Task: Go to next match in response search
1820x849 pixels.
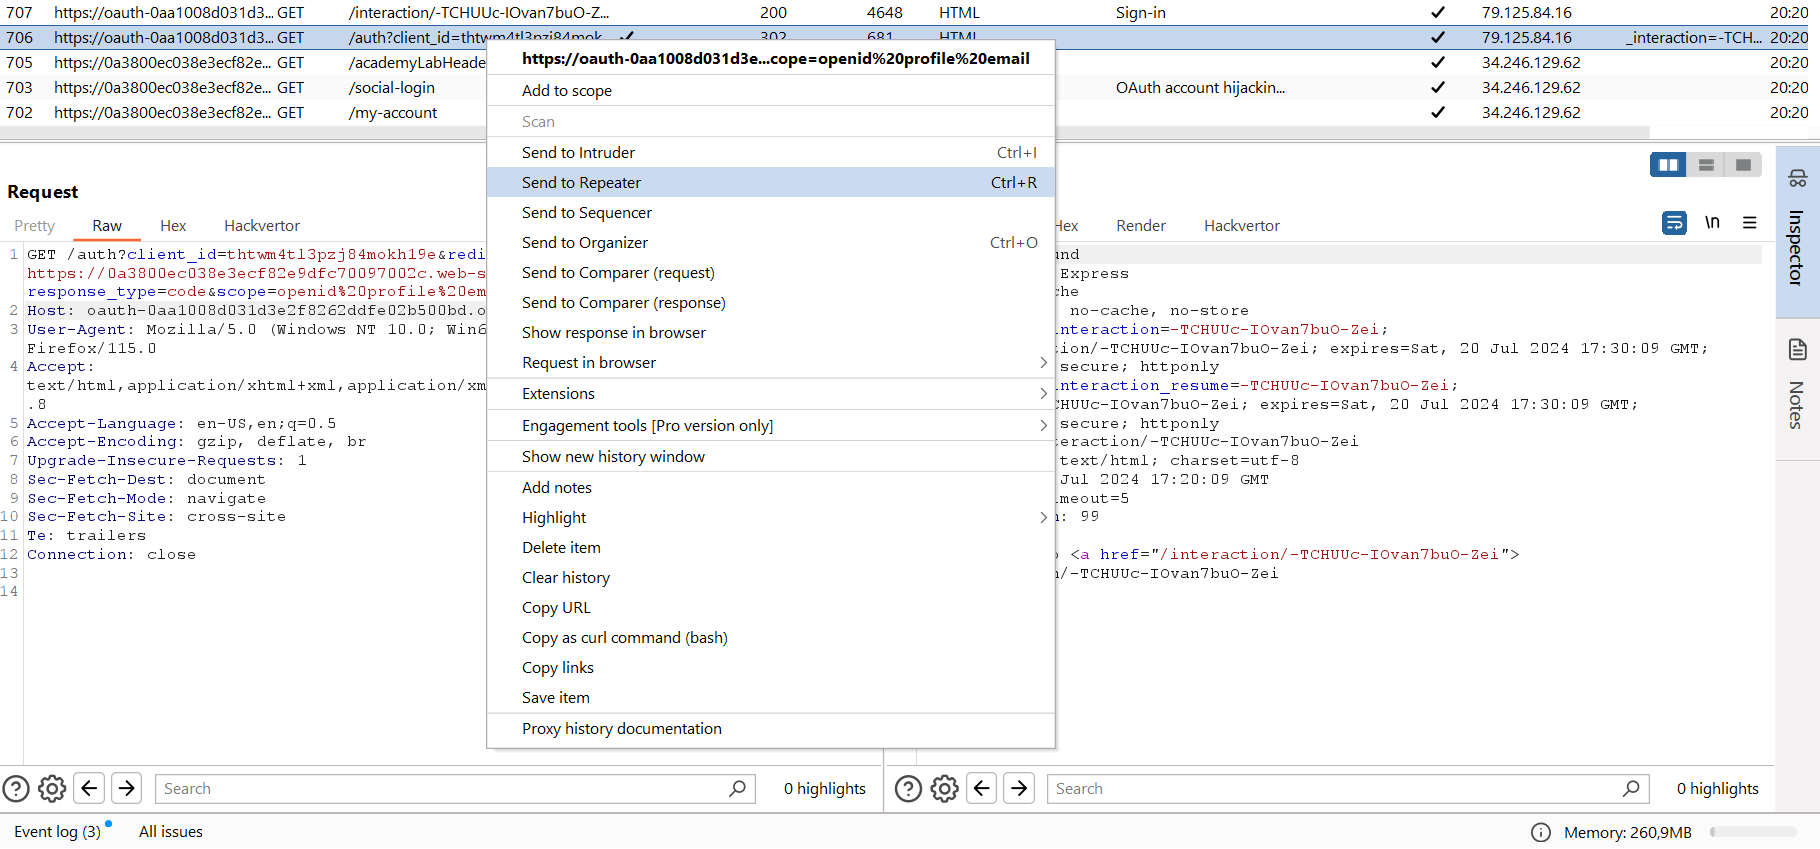Action: click(1019, 789)
